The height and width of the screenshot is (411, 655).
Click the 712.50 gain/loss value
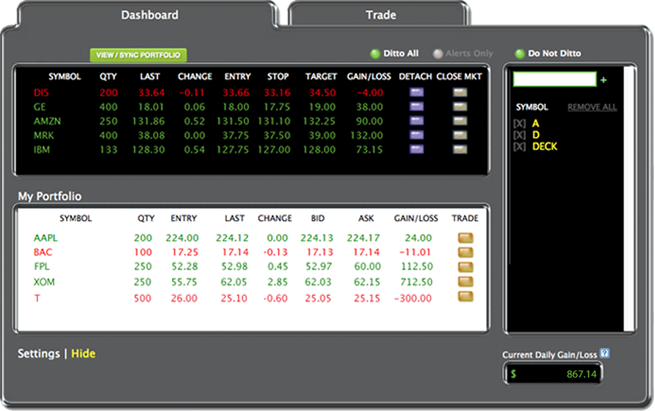click(416, 282)
